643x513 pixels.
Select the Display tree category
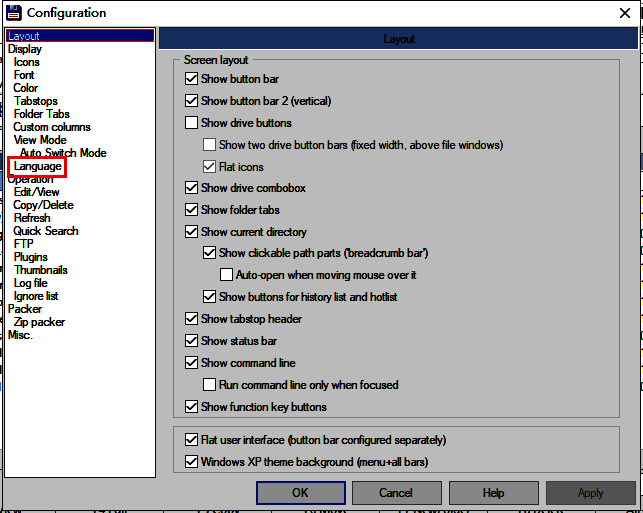pos(25,49)
